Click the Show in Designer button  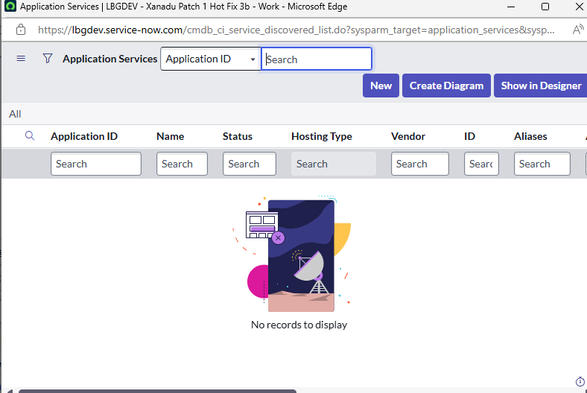(541, 86)
